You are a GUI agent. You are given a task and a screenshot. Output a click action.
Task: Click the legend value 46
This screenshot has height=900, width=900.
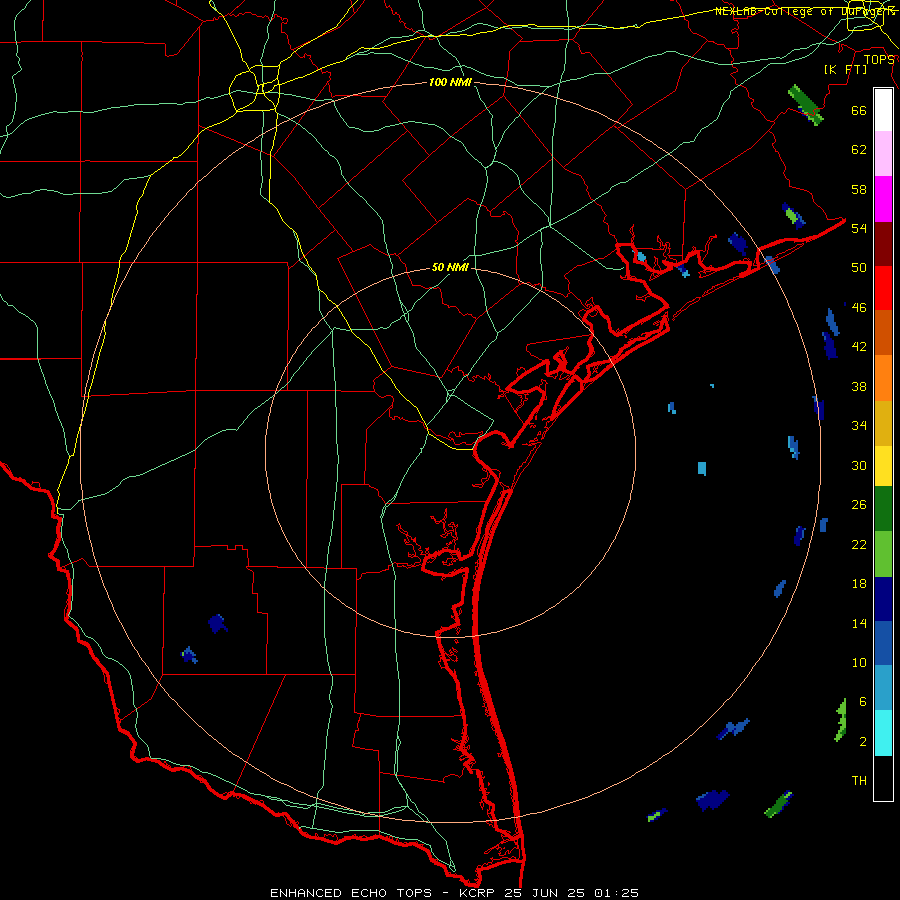859,307
